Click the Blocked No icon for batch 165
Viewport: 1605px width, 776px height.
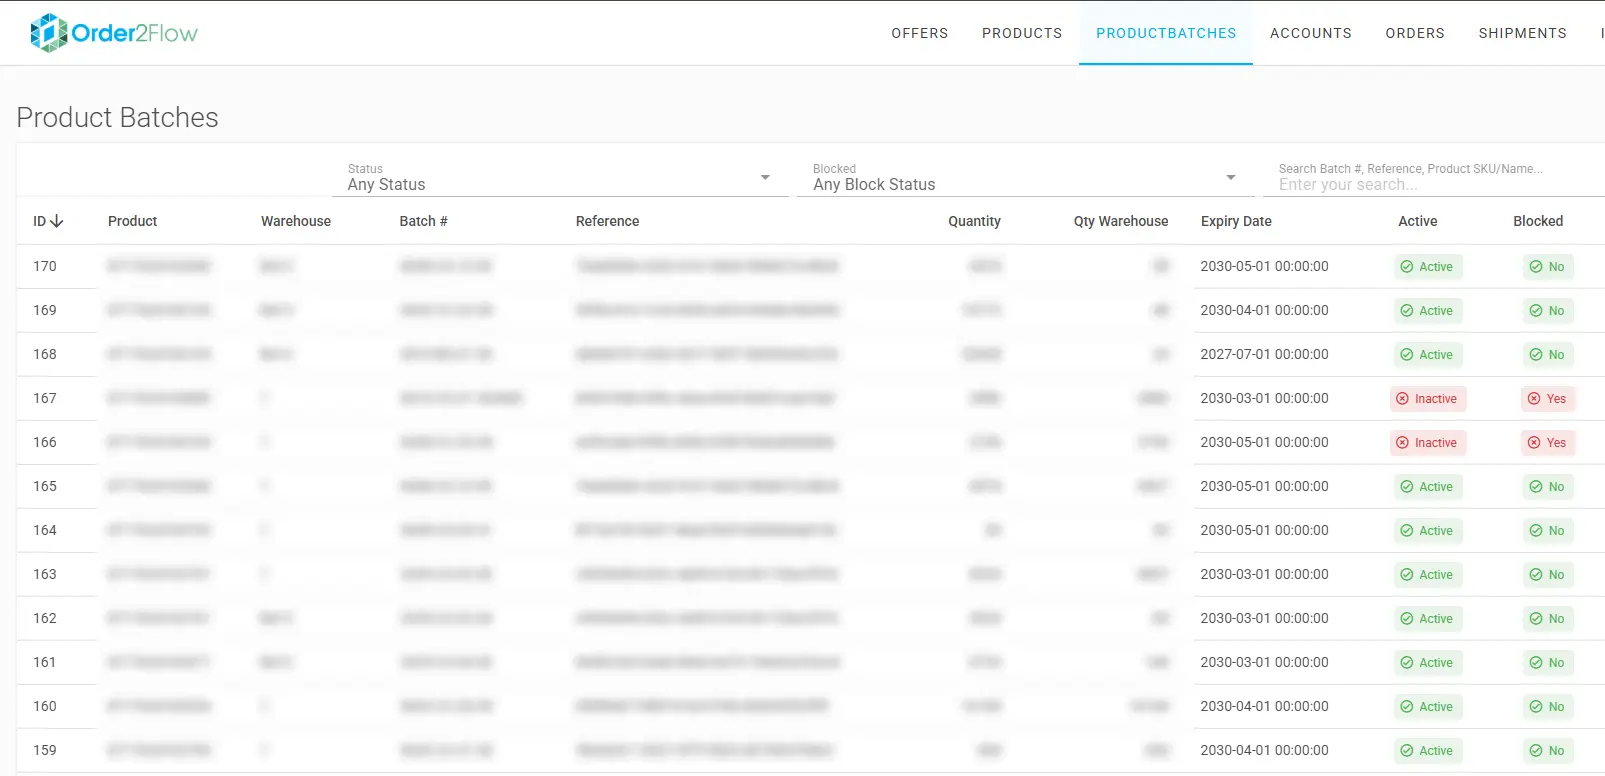coord(1536,487)
